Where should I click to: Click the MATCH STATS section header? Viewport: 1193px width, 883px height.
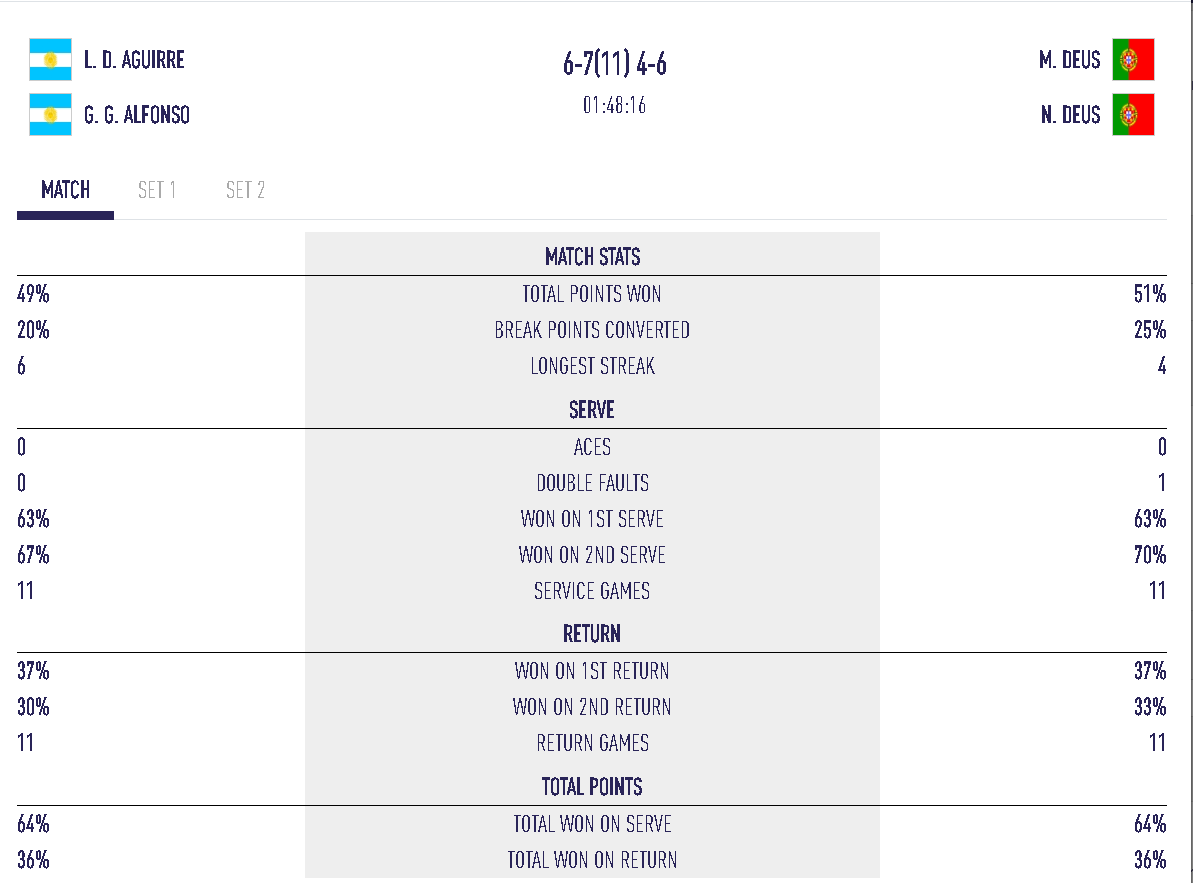click(x=593, y=257)
